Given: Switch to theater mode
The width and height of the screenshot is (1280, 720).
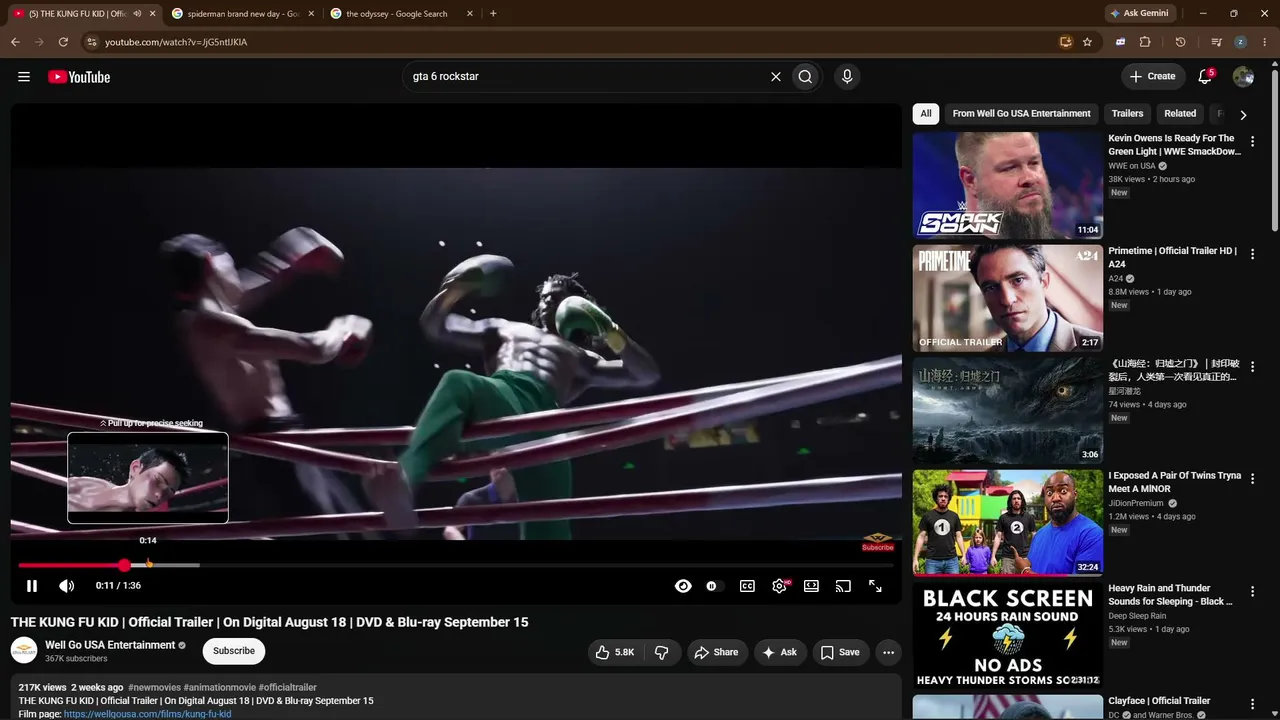Looking at the screenshot, I should coord(811,586).
